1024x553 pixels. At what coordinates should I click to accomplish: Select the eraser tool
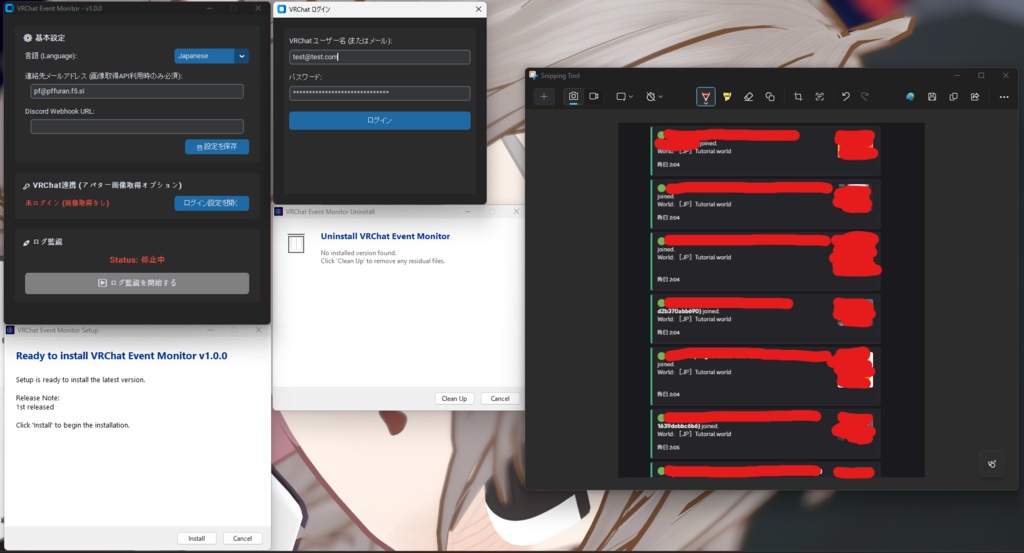748,97
